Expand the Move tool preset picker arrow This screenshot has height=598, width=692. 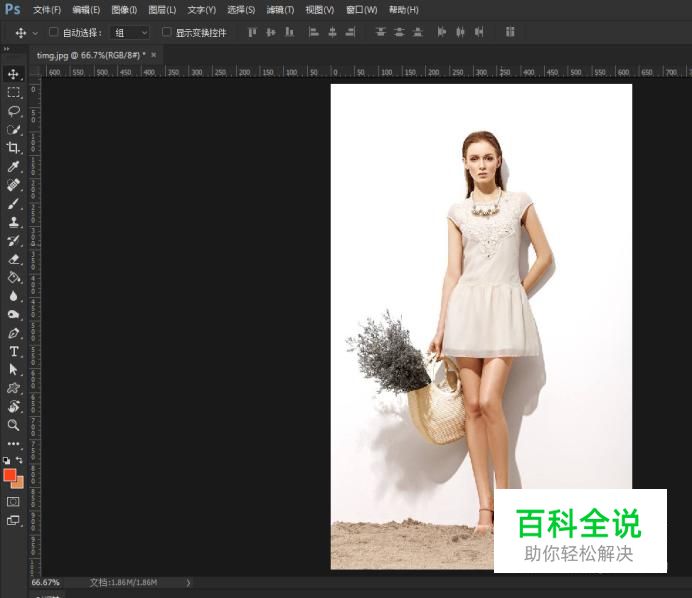coord(36,33)
